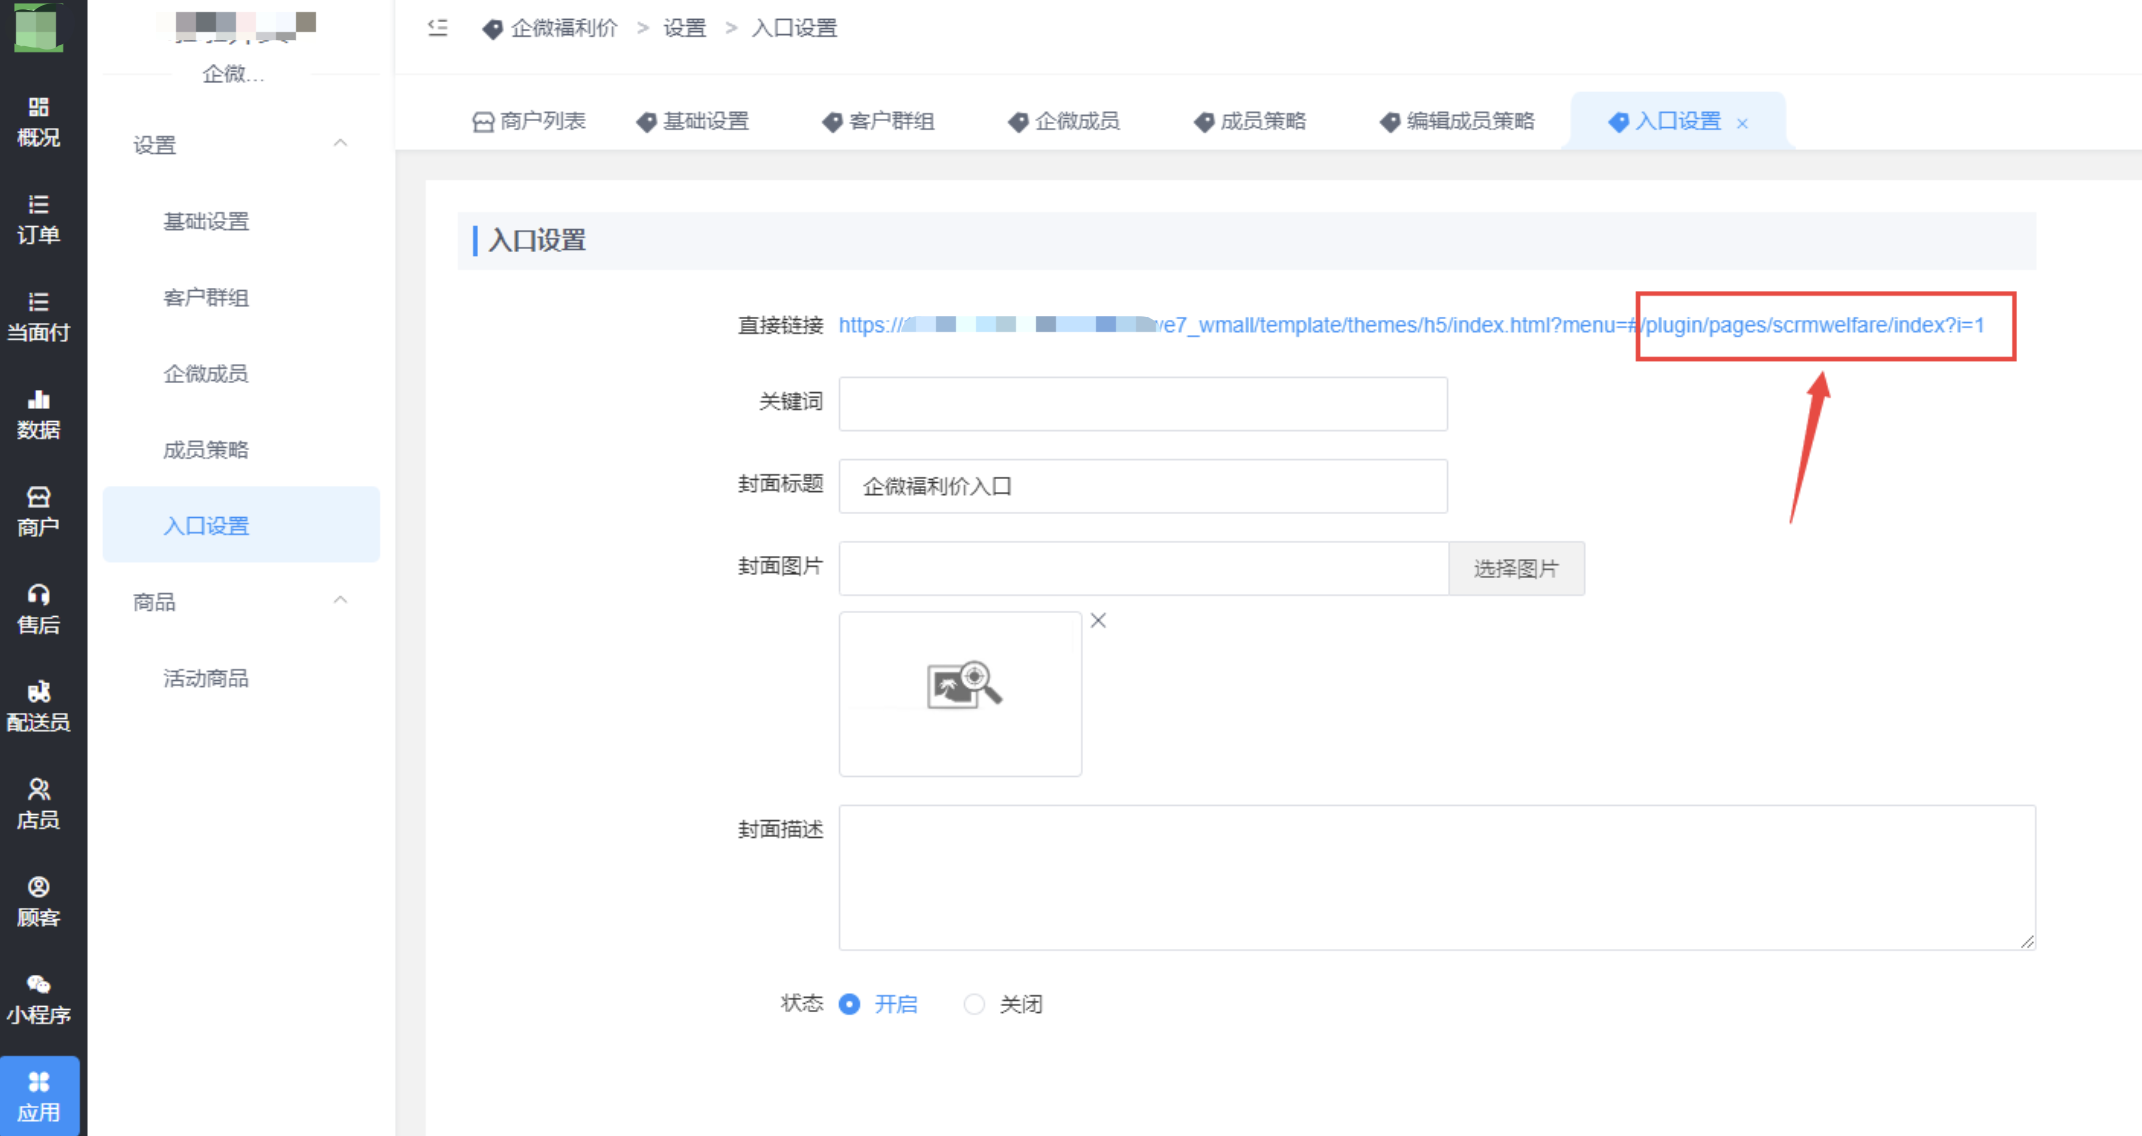Switch to the 企微成员 tab
The width and height of the screenshot is (2142, 1136).
tap(1064, 121)
